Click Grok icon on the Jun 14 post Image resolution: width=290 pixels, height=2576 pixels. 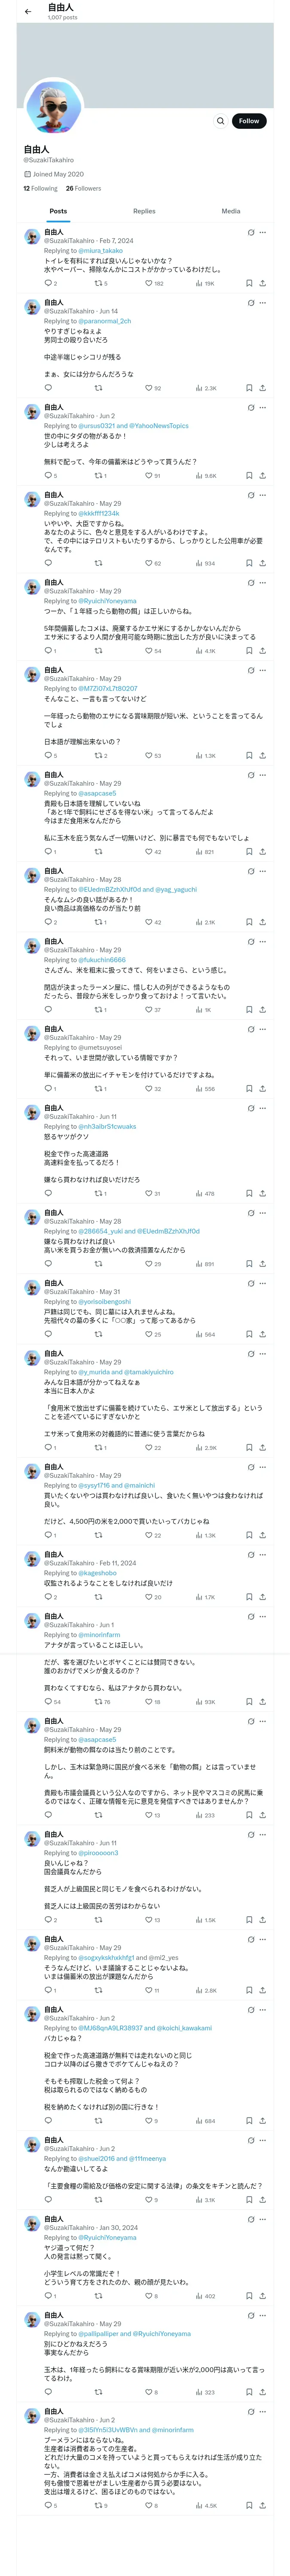[x=250, y=302]
